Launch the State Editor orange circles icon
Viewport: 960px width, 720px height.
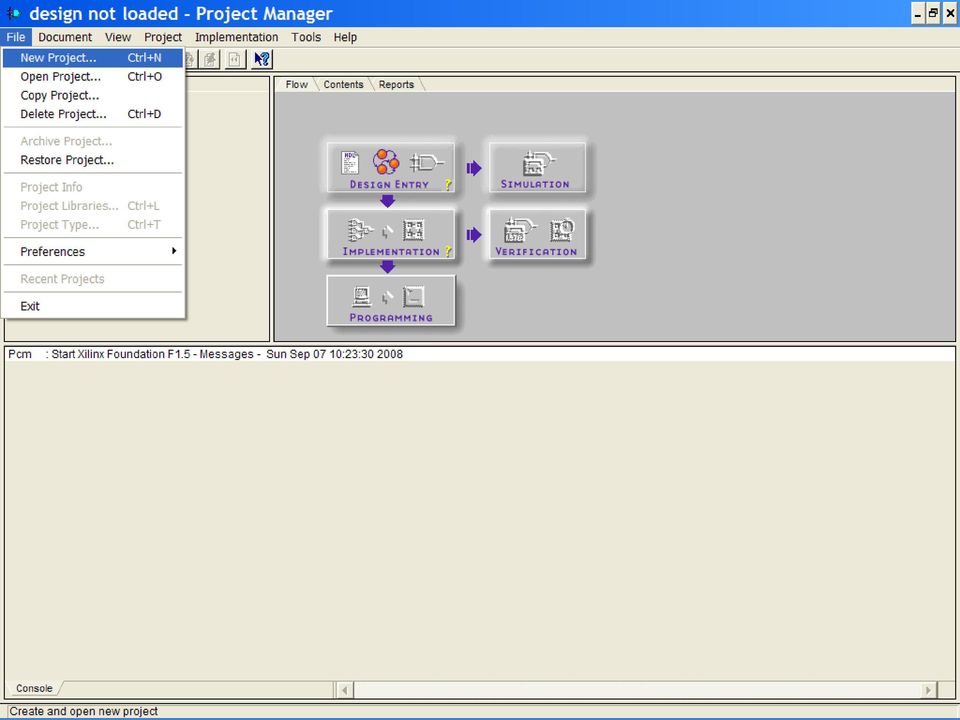pos(386,162)
